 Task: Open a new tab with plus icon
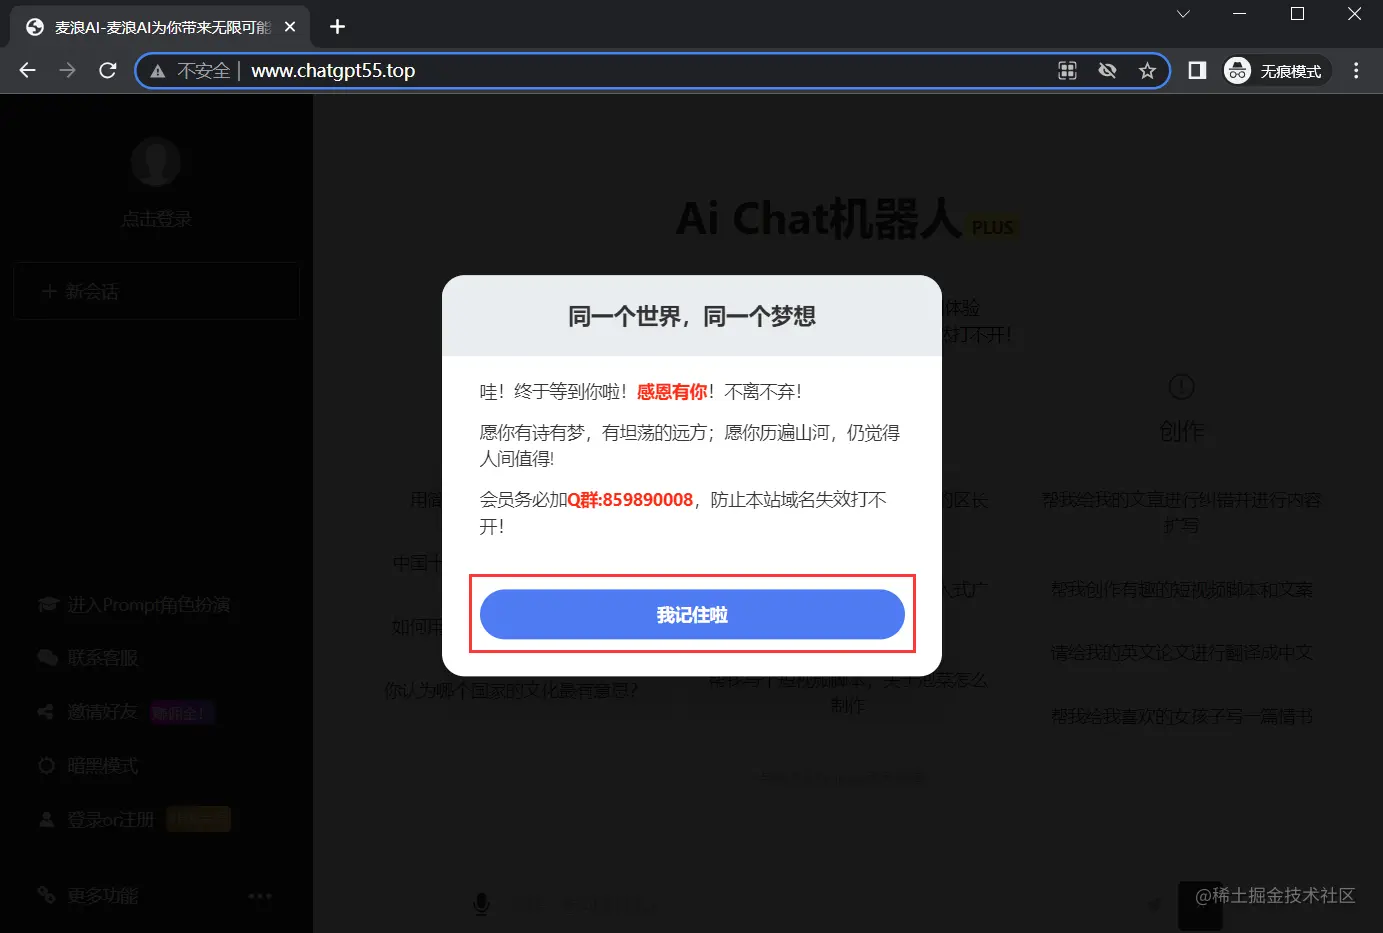point(337,27)
